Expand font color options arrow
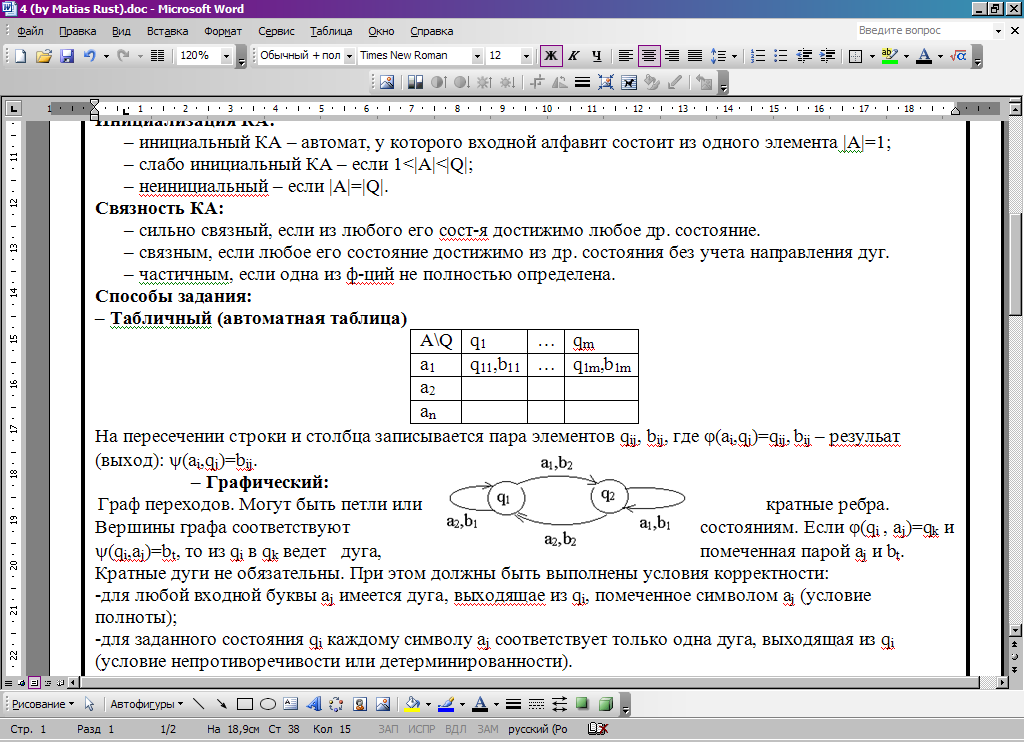This screenshot has width=1024, height=742. pos(940,56)
